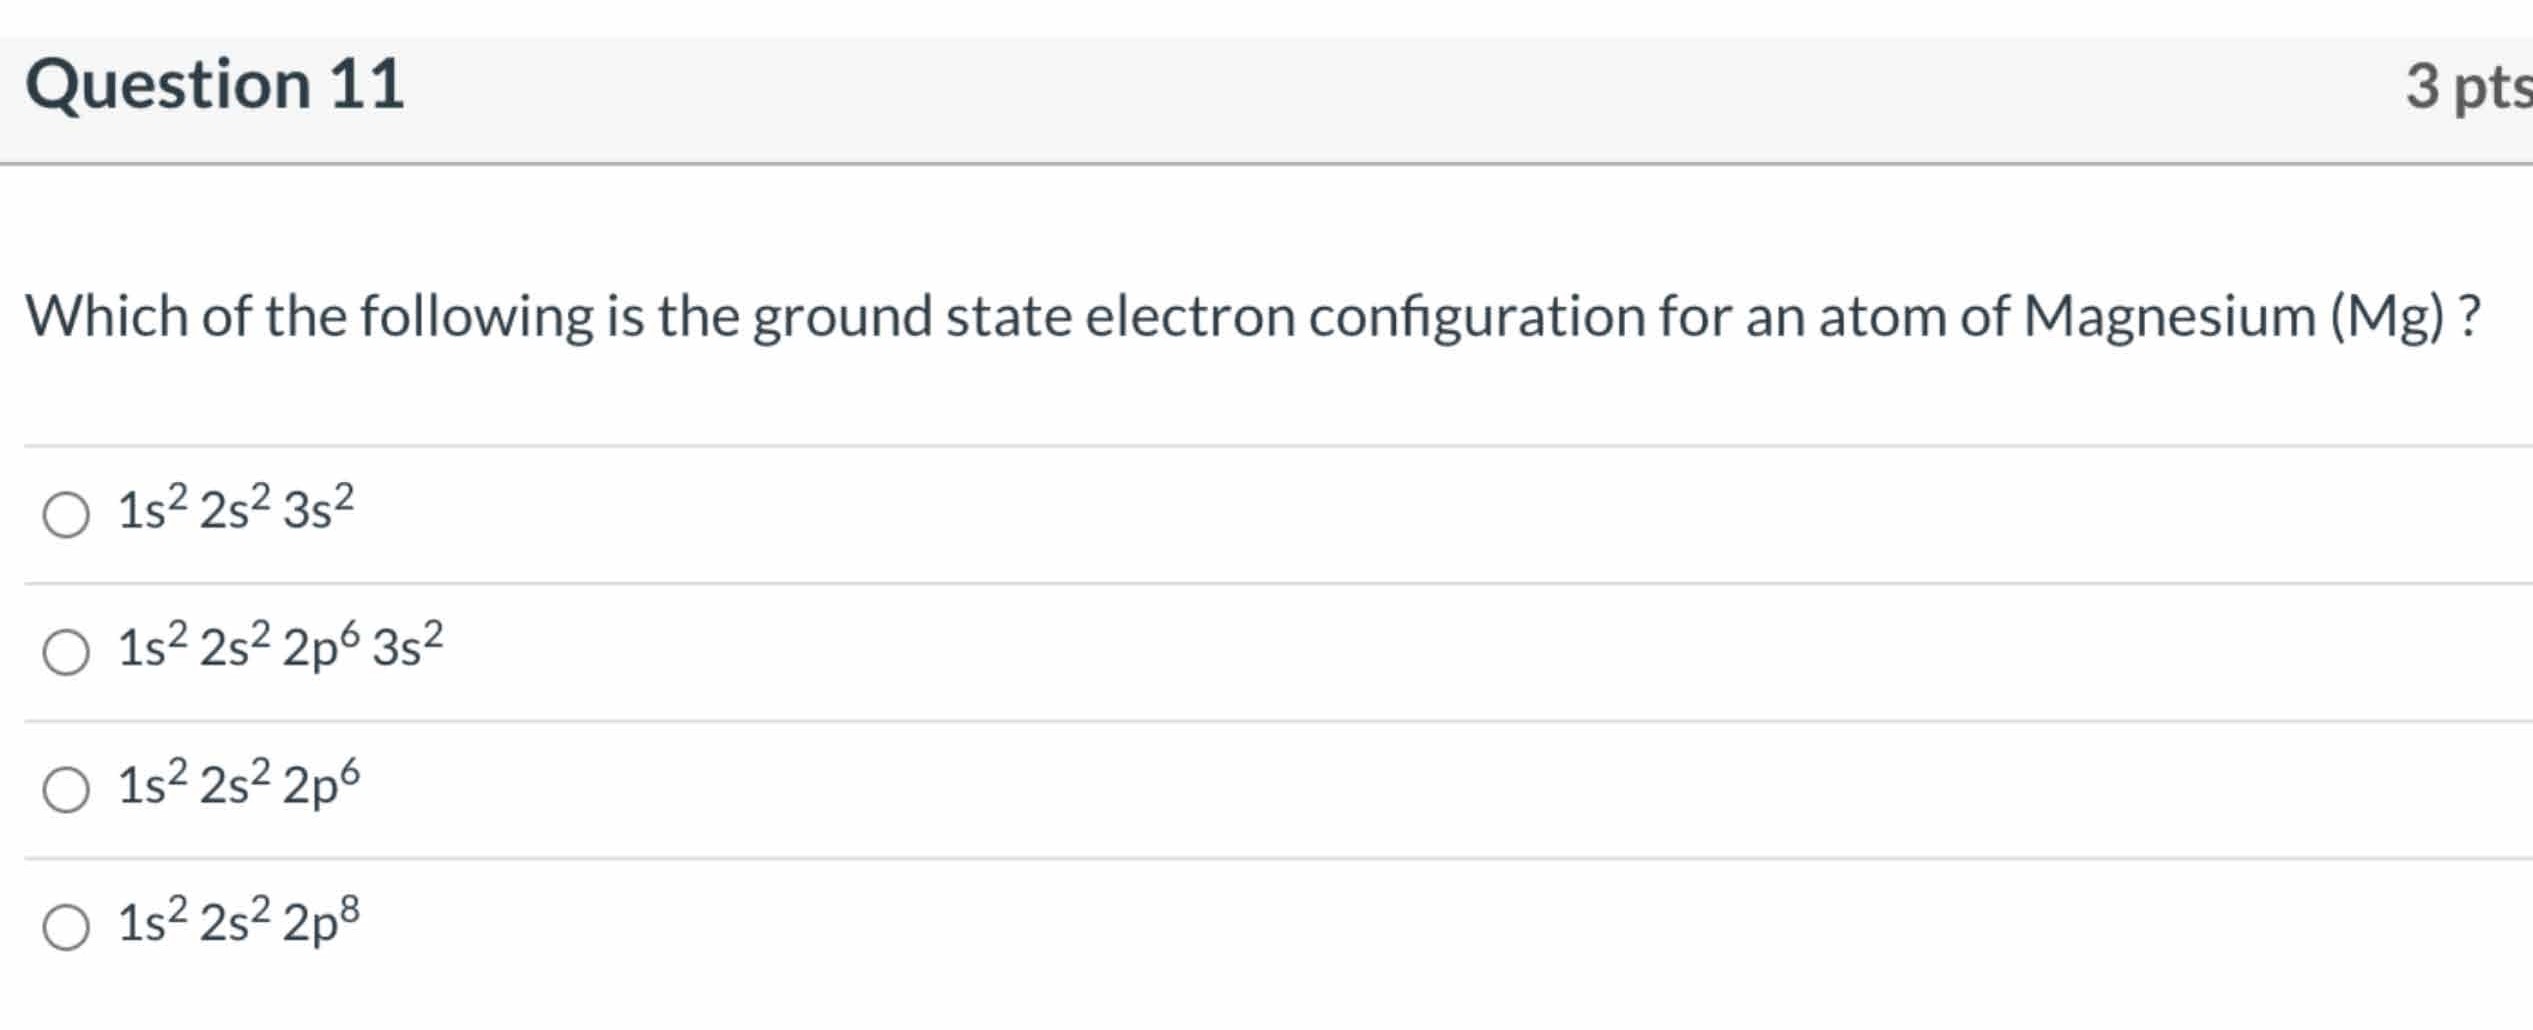The height and width of the screenshot is (1030, 2533).
Task: Mark the 1s² 2s² 2p⁸ radio option
Action: click(66, 927)
